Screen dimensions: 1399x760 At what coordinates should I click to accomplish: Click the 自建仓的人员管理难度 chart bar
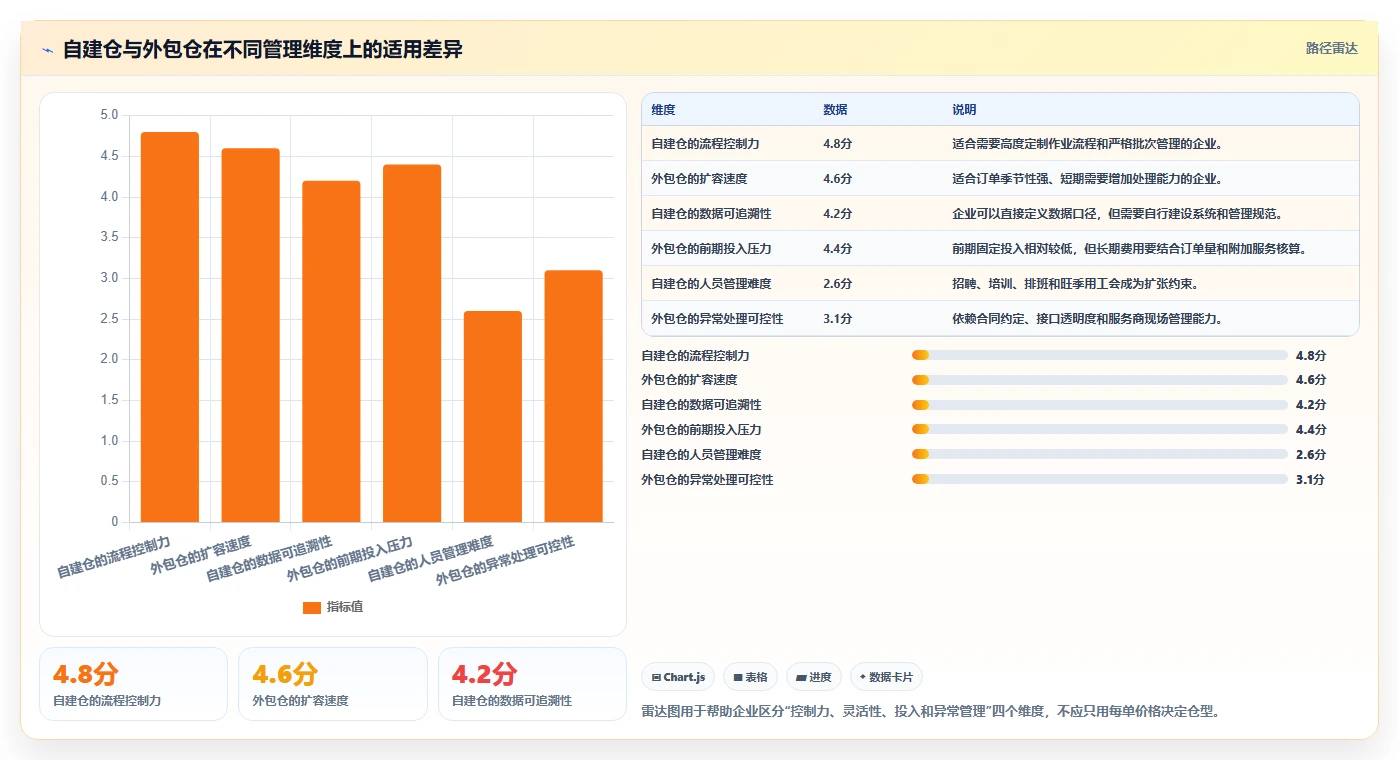(x=493, y=416)
